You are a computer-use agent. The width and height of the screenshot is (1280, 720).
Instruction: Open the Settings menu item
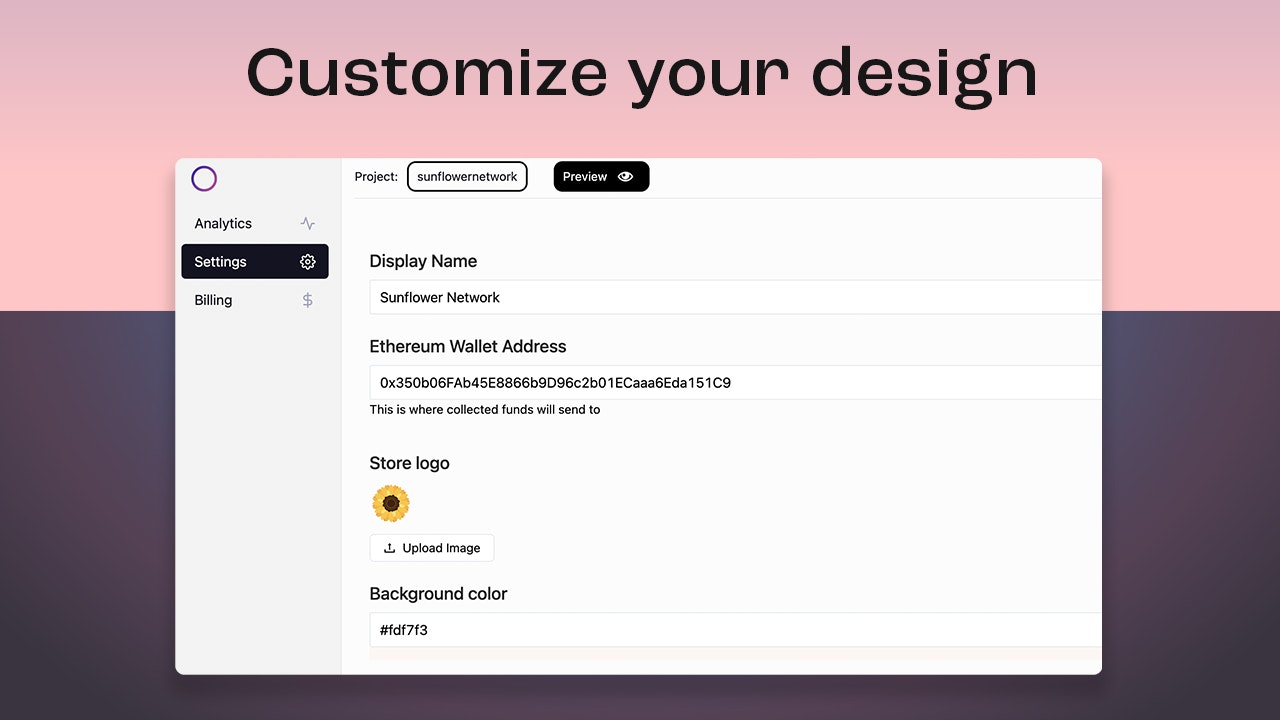255,262
